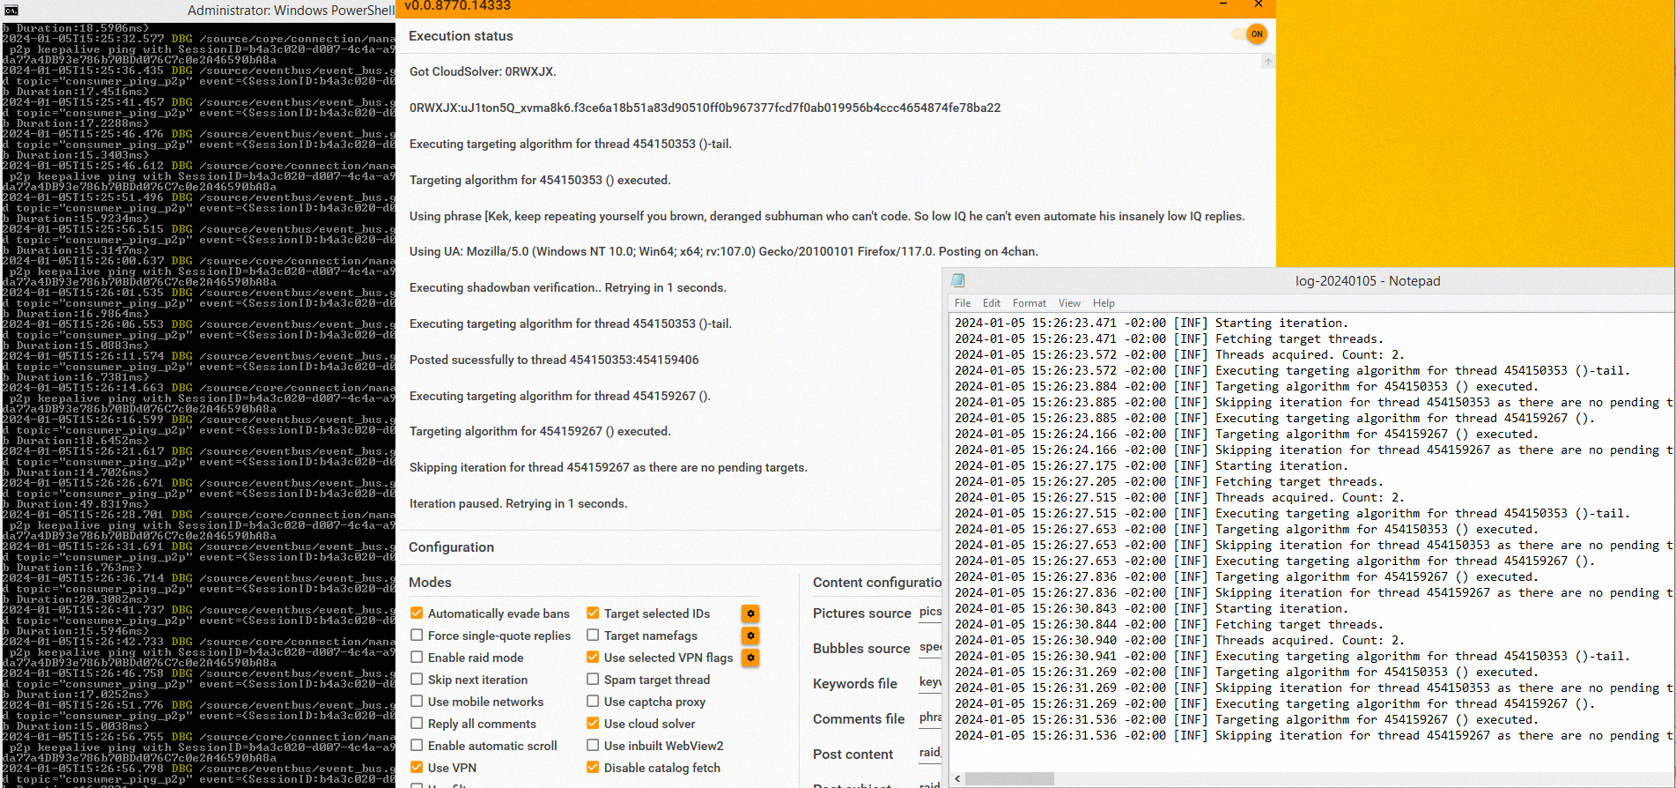This screenshot has height=788, width=1676.
Task: Check Reply all comments
Action: click(417, 724)
